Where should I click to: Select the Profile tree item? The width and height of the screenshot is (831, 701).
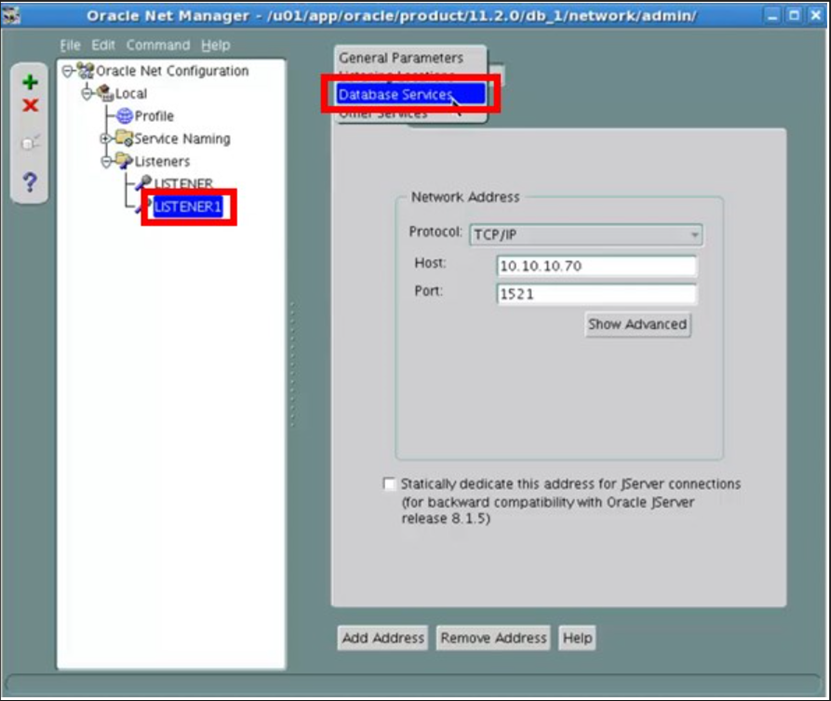click(154, 116)
